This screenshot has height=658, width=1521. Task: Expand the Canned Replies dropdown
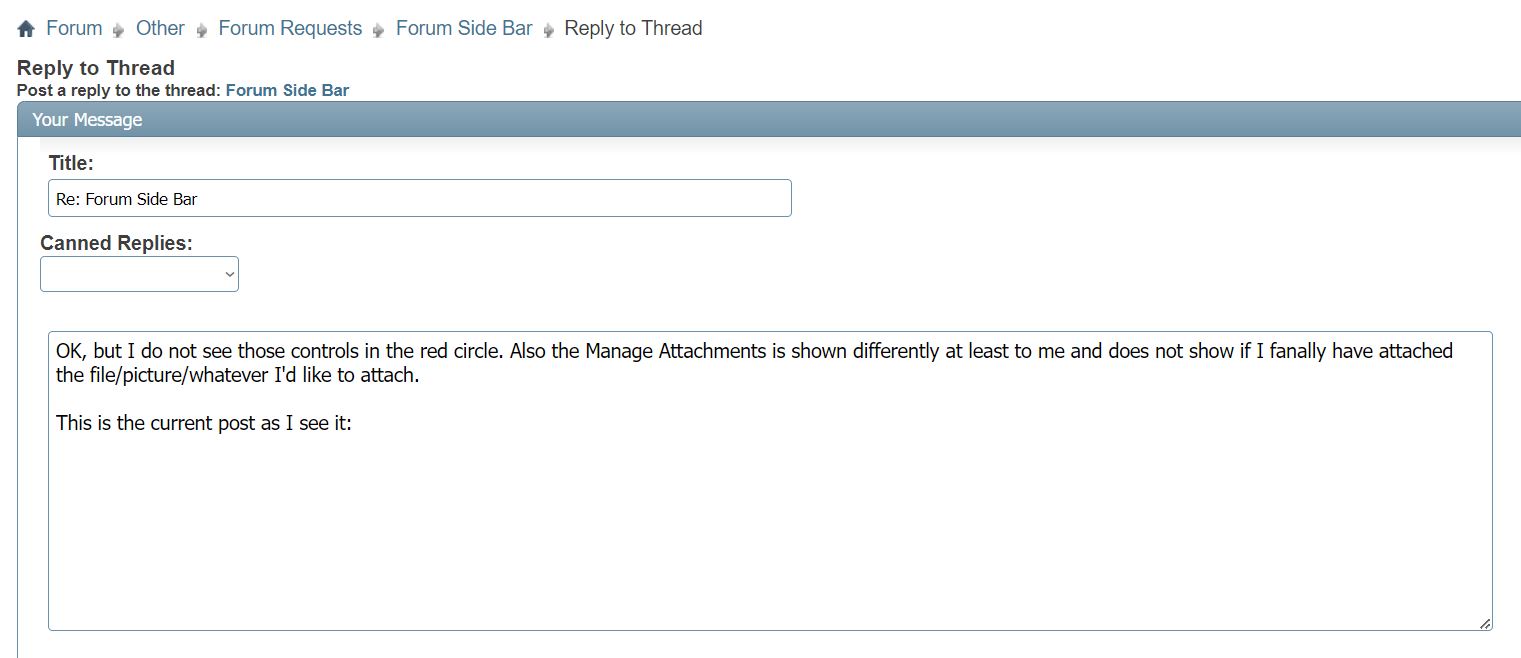139,274
